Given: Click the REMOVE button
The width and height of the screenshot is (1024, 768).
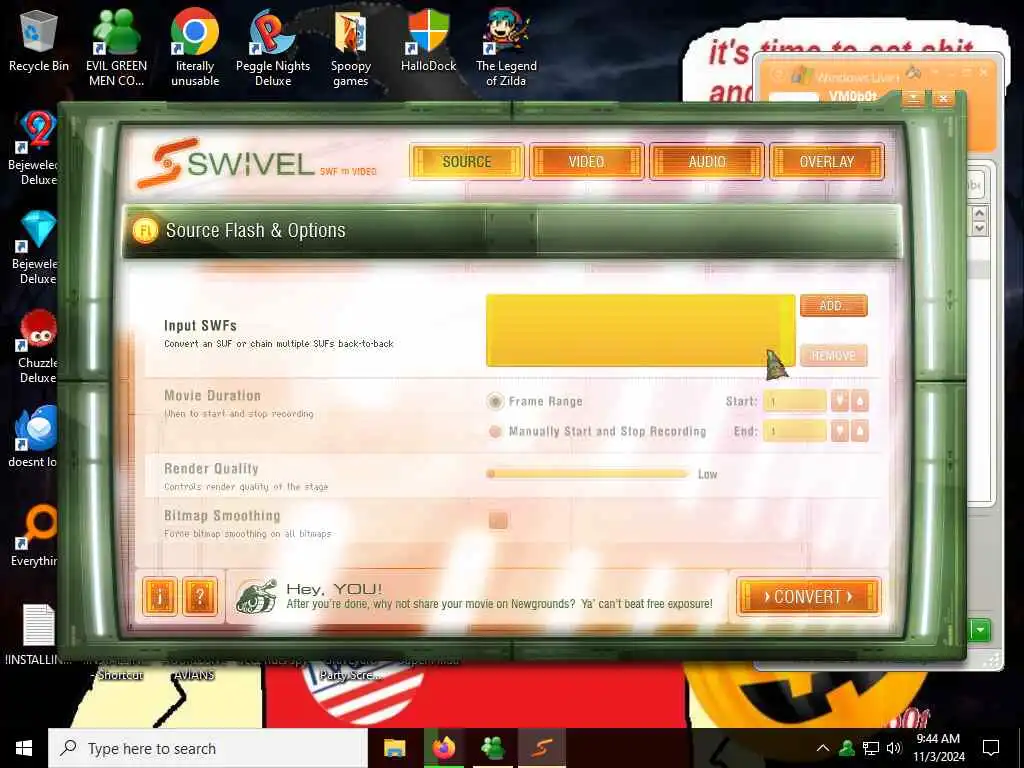Looking at the screenshot, I should [x=833, y=355].
